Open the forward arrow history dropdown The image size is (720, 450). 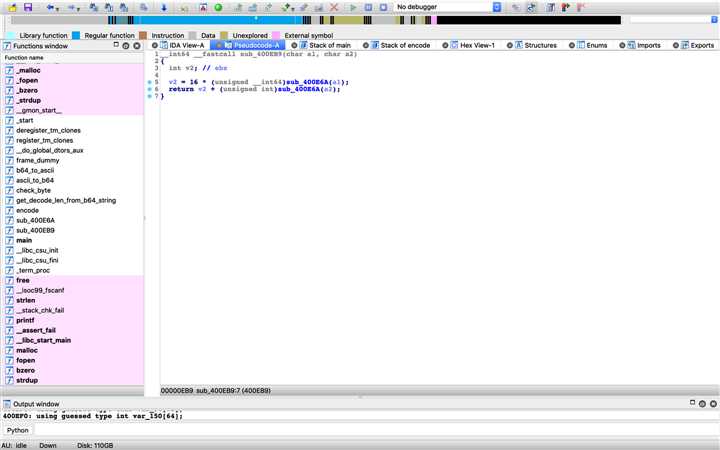[x=78, y=8]
